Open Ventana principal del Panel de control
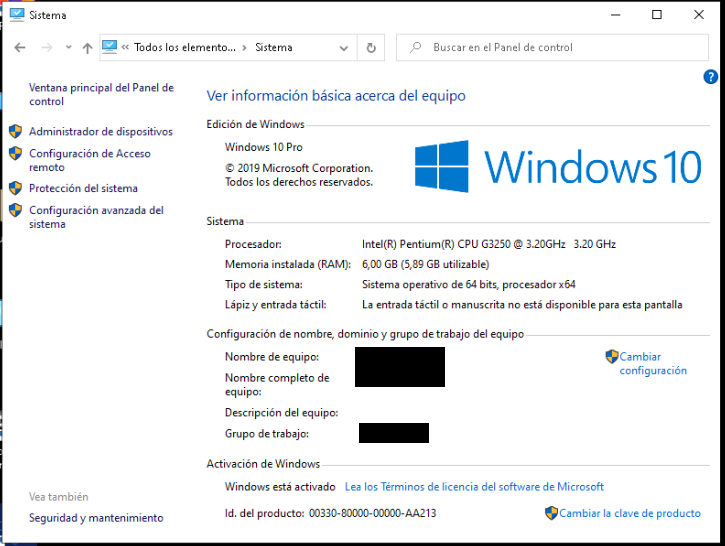Viewport: 725px width, 546px height. (101, 94)
